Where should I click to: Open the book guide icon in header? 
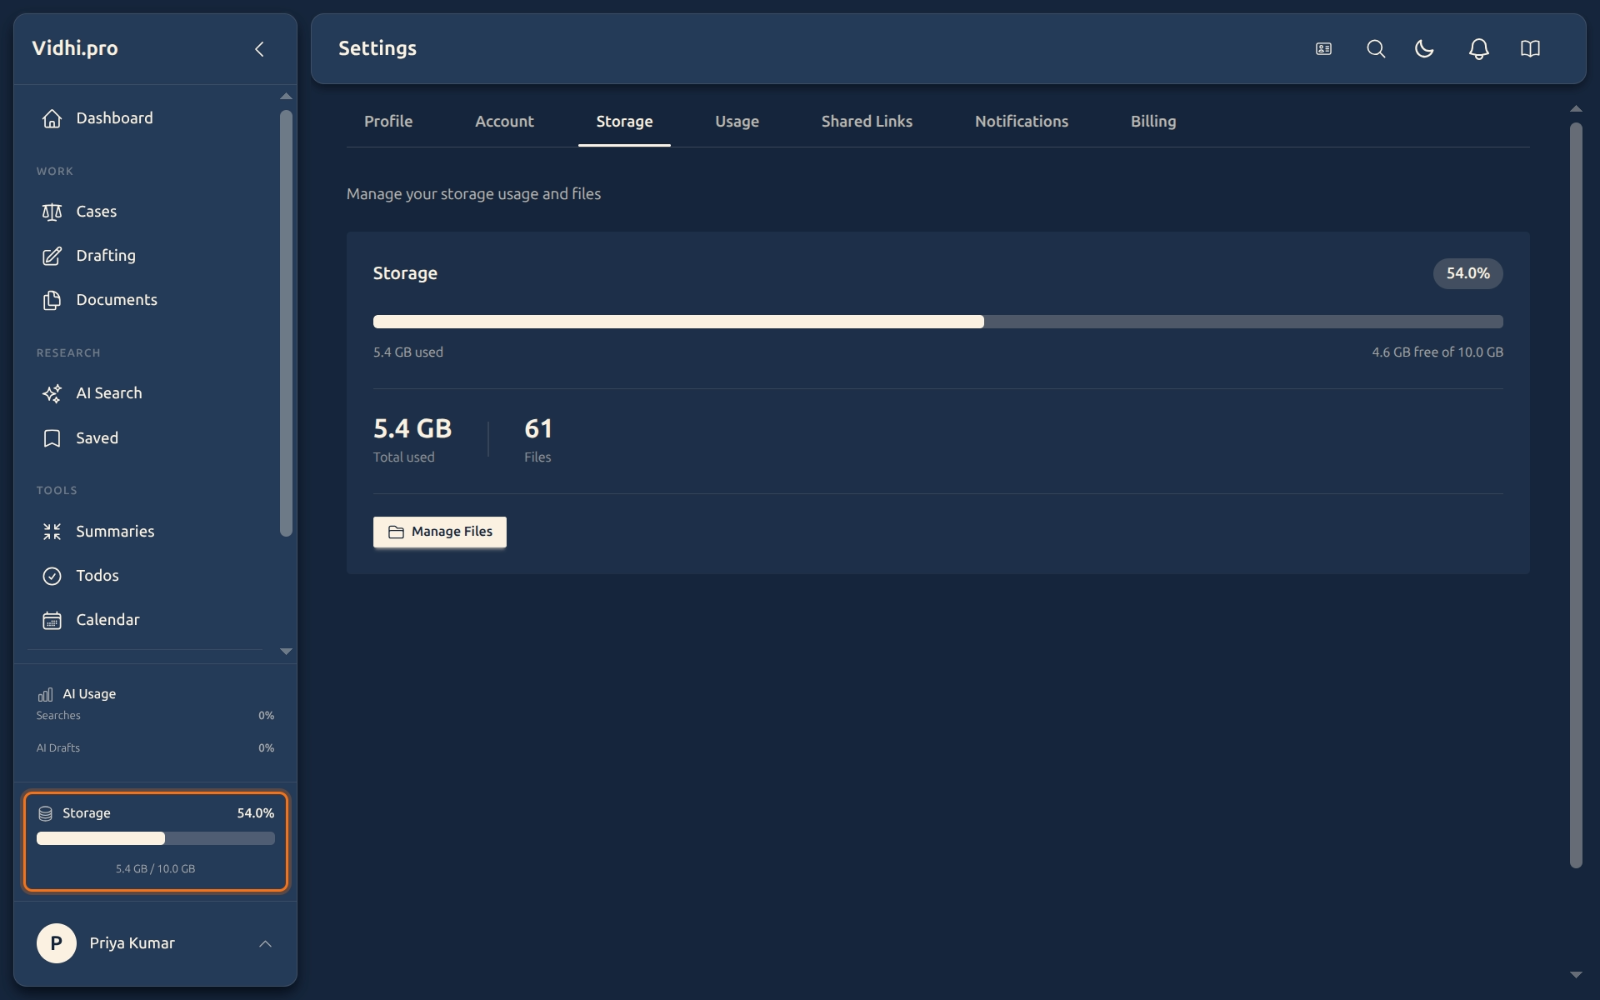(x=1530, y=49)
